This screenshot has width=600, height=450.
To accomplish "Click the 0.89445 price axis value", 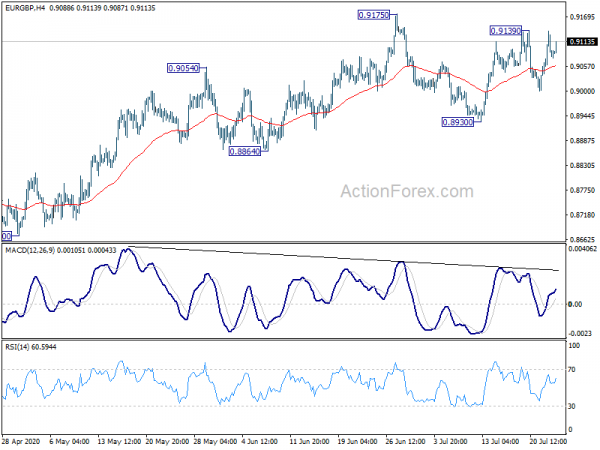I will [582, 116].
